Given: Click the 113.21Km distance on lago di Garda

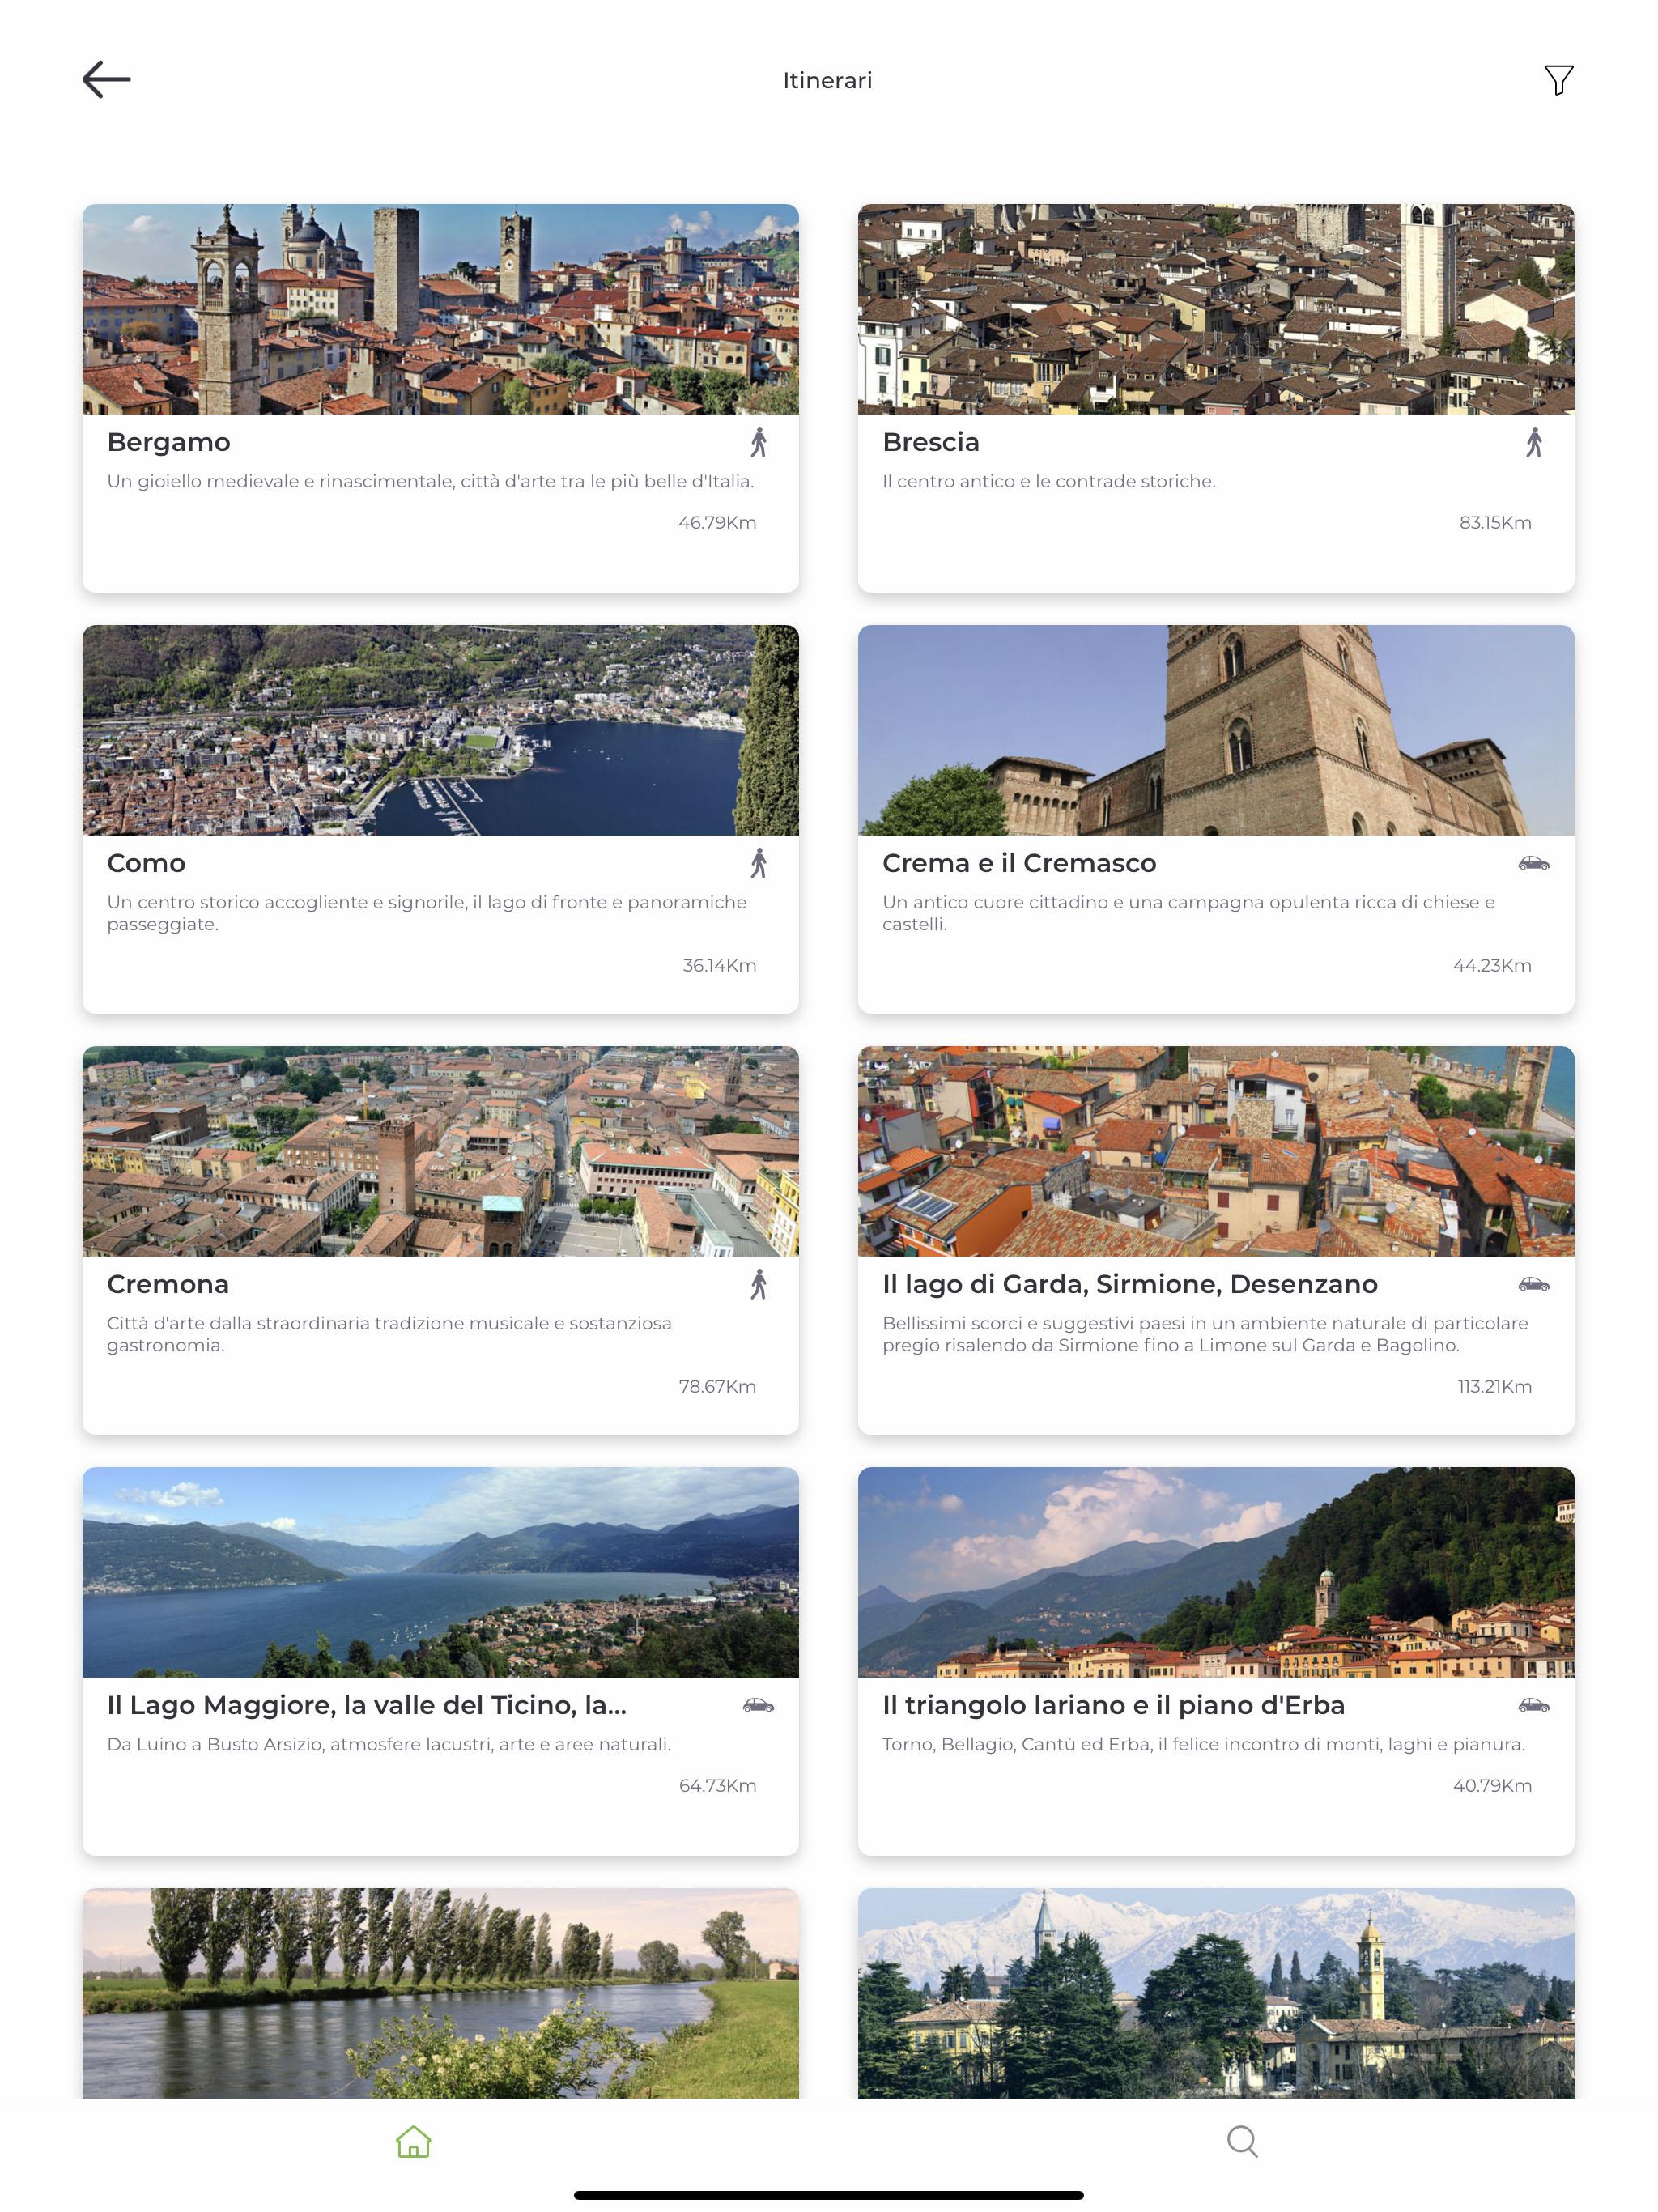Looking at the screenshot, I should click(x=1494, y=1386).
